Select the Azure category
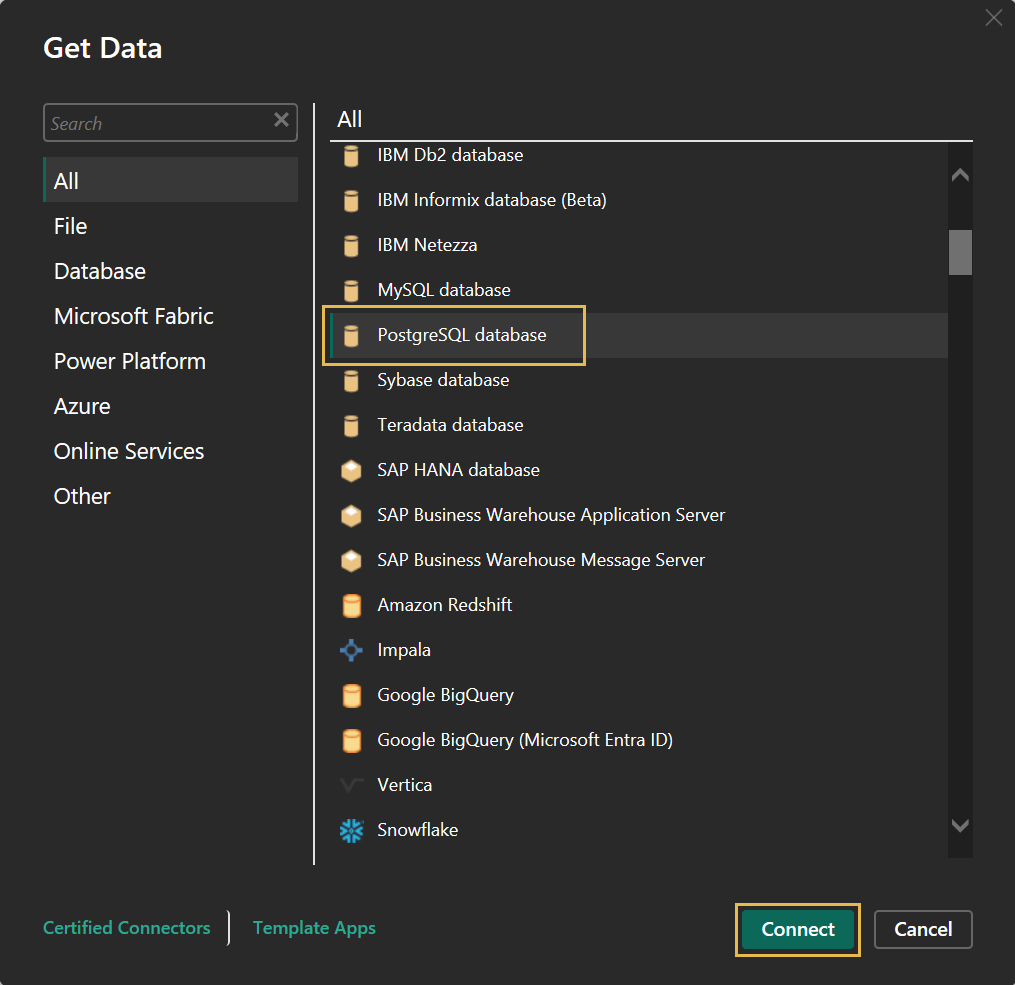The image size is (1015, 985). point(171,406)
